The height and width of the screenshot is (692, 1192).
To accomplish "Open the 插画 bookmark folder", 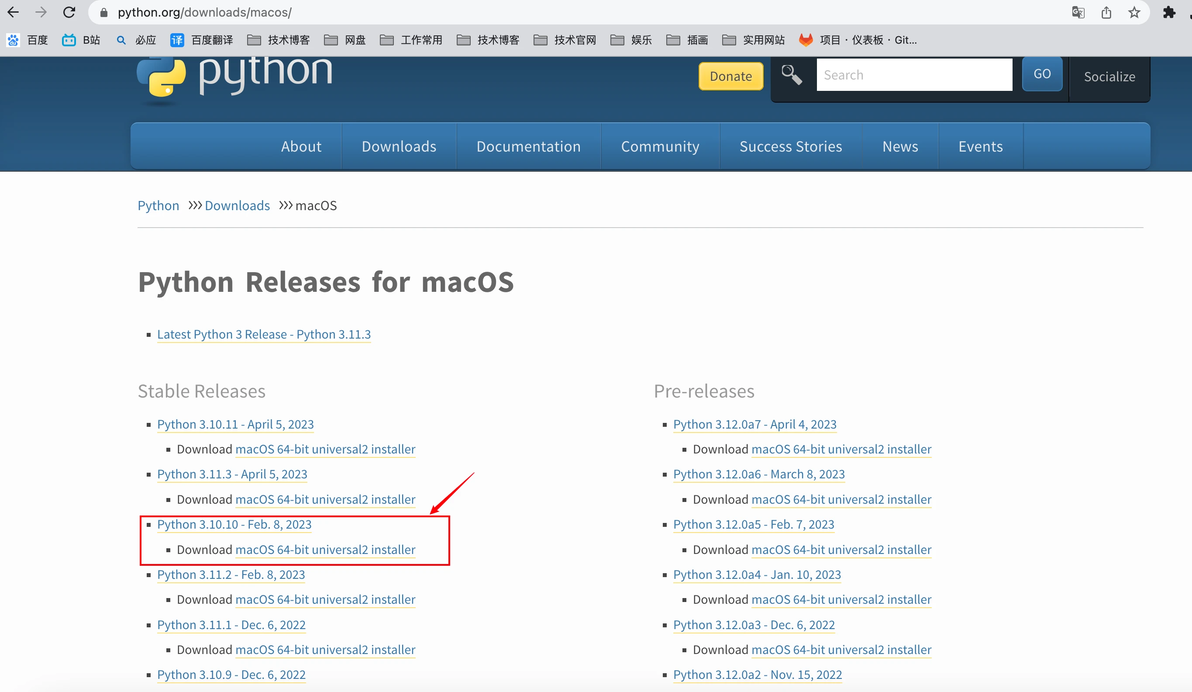I will [x=687, y=40].
